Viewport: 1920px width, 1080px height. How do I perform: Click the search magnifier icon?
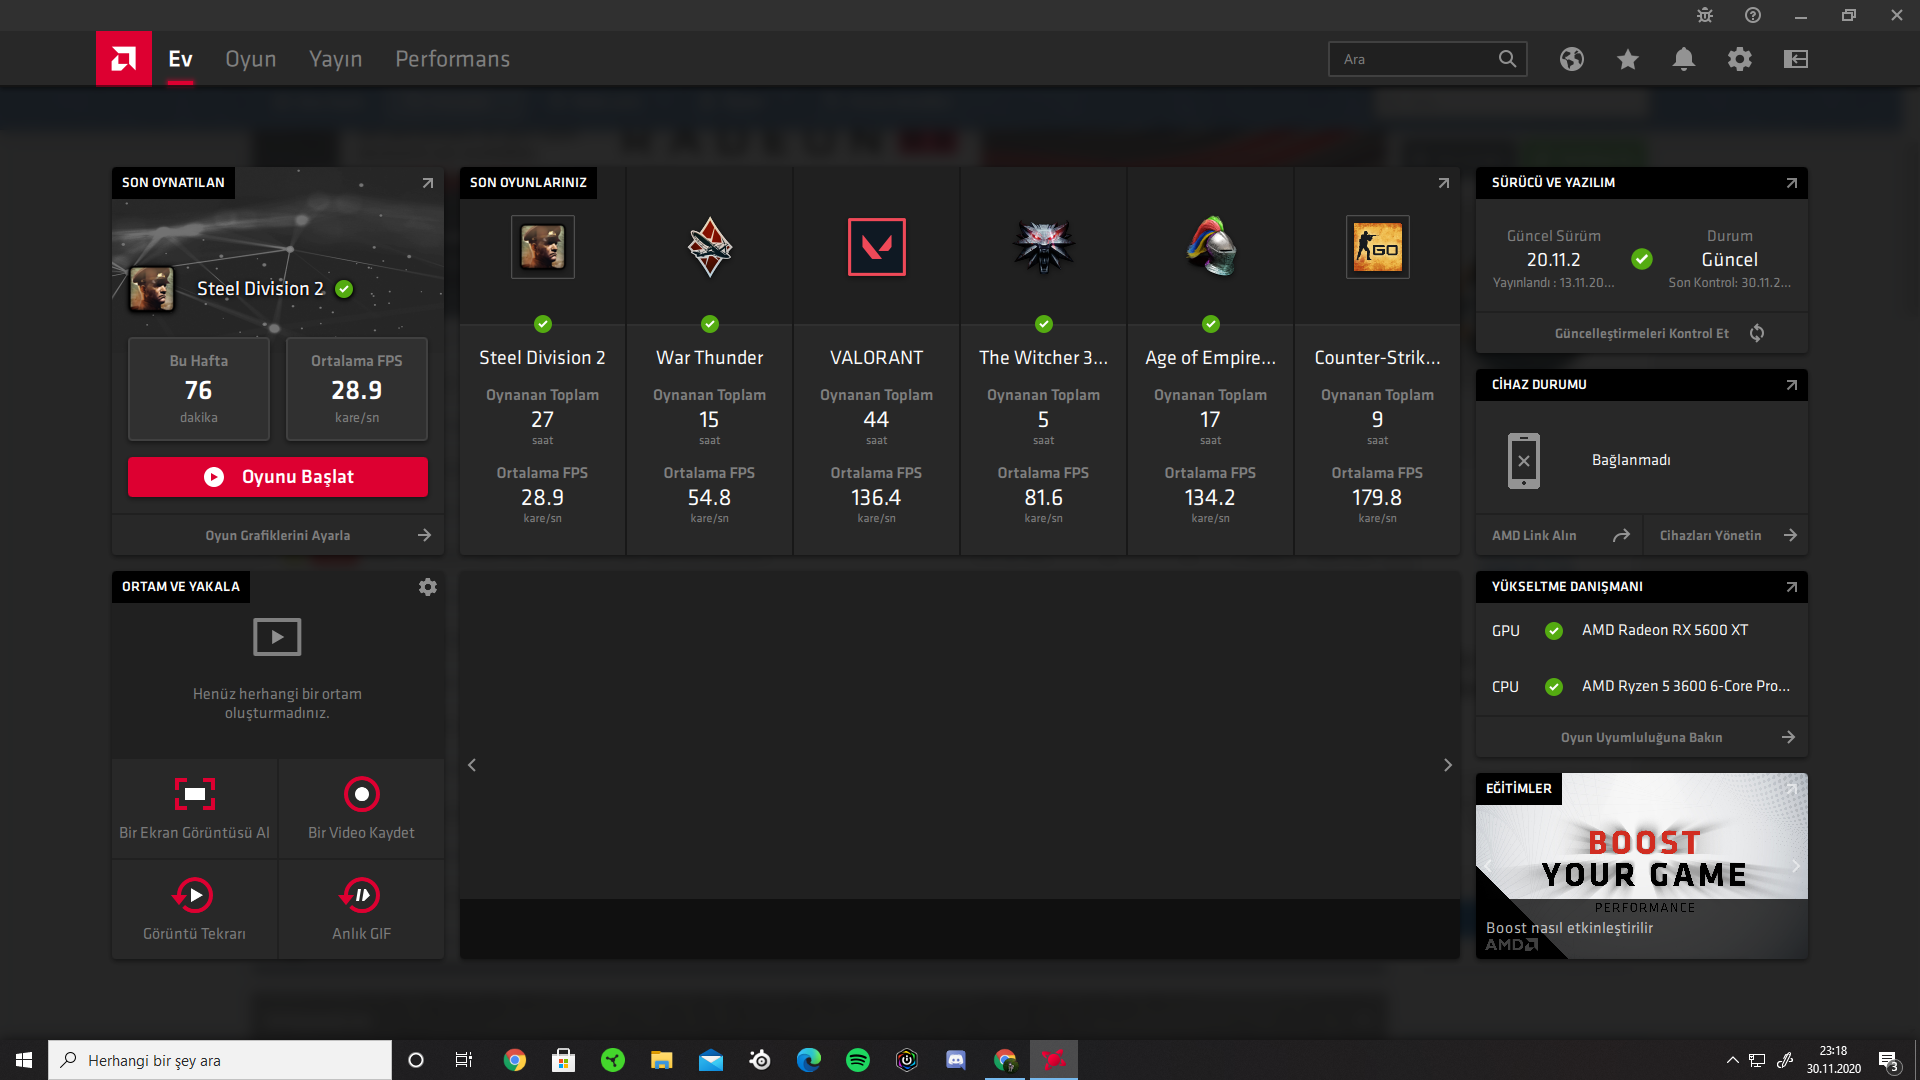1507,59
